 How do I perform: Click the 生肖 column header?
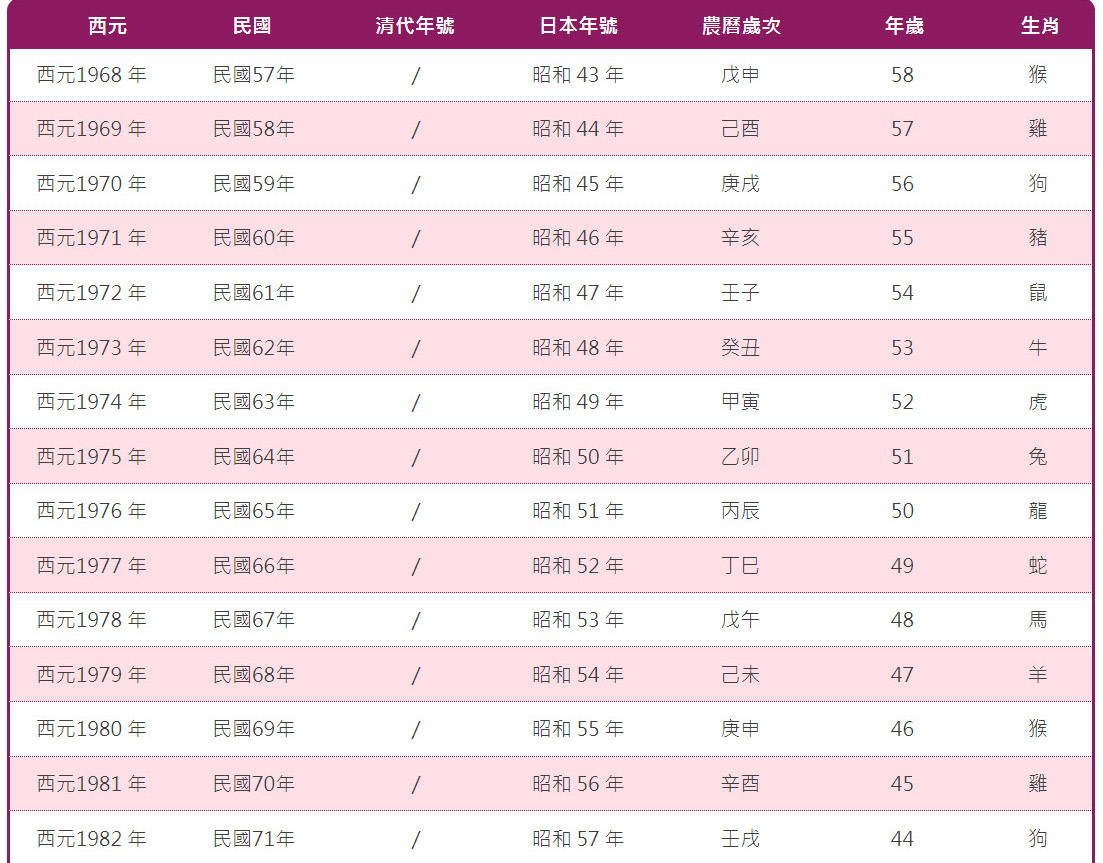point(1039,26)
